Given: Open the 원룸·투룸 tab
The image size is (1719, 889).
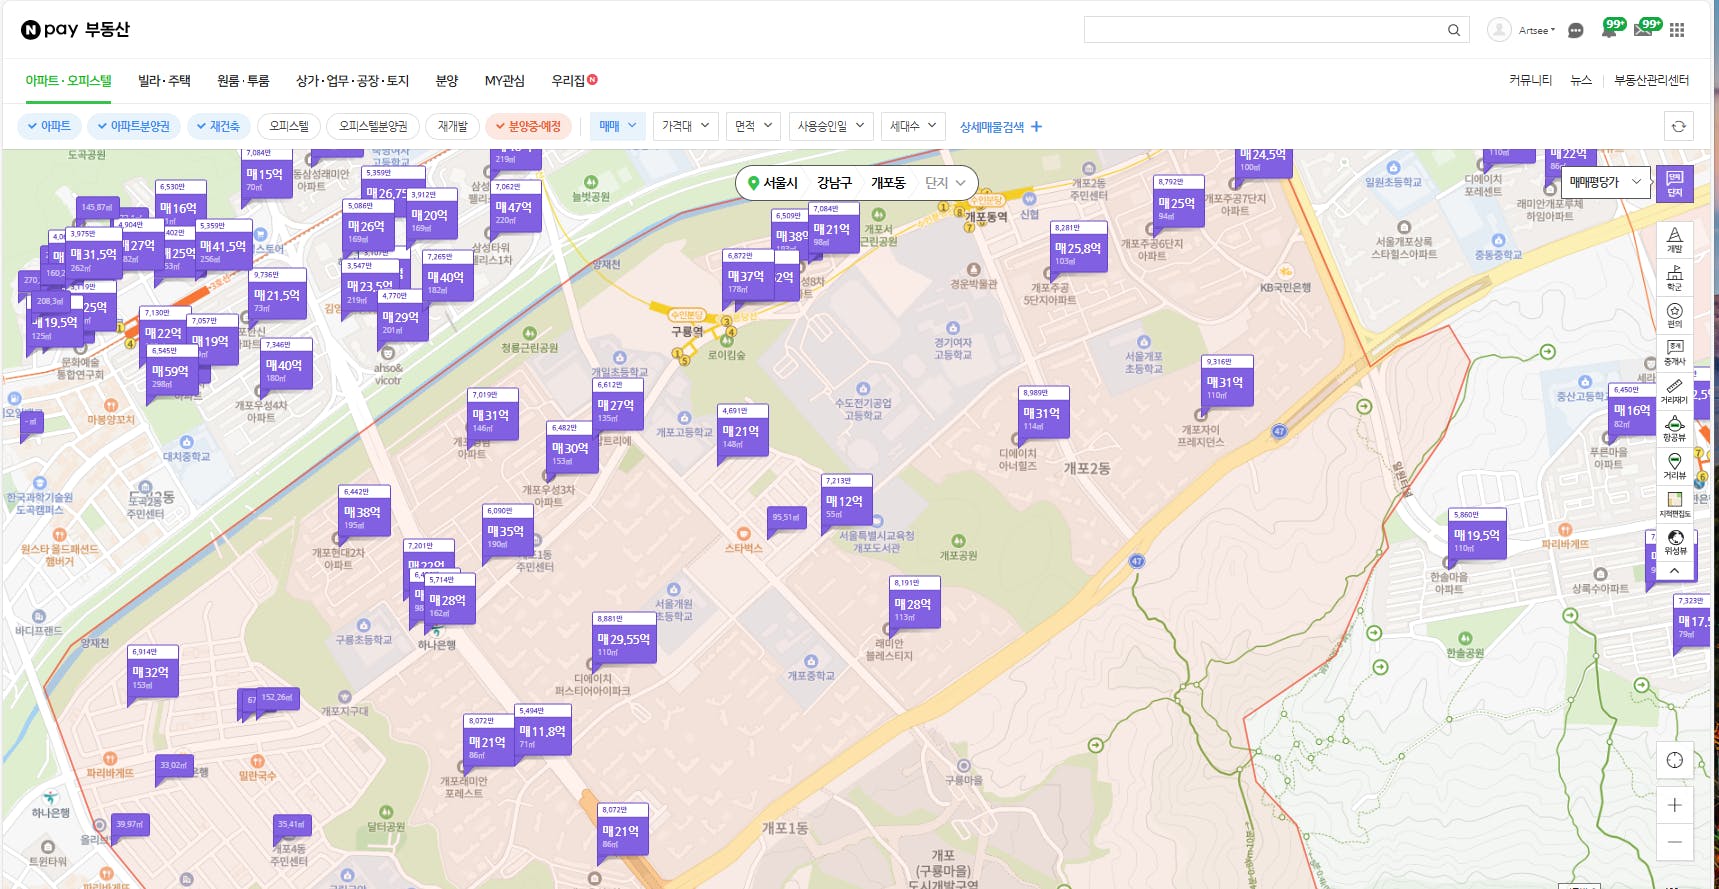Looking at the screenshot, I should pyautogui.click(x=243, y=81).
